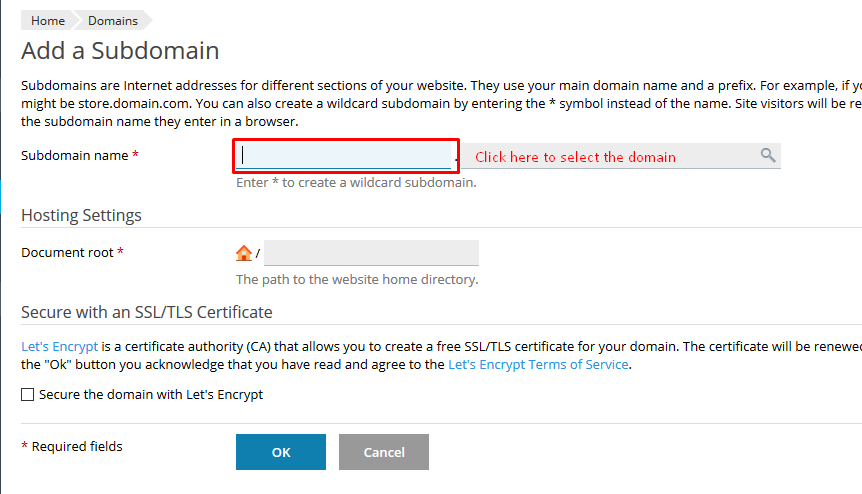Click the "Required fields" note

[x=77, y=446]
